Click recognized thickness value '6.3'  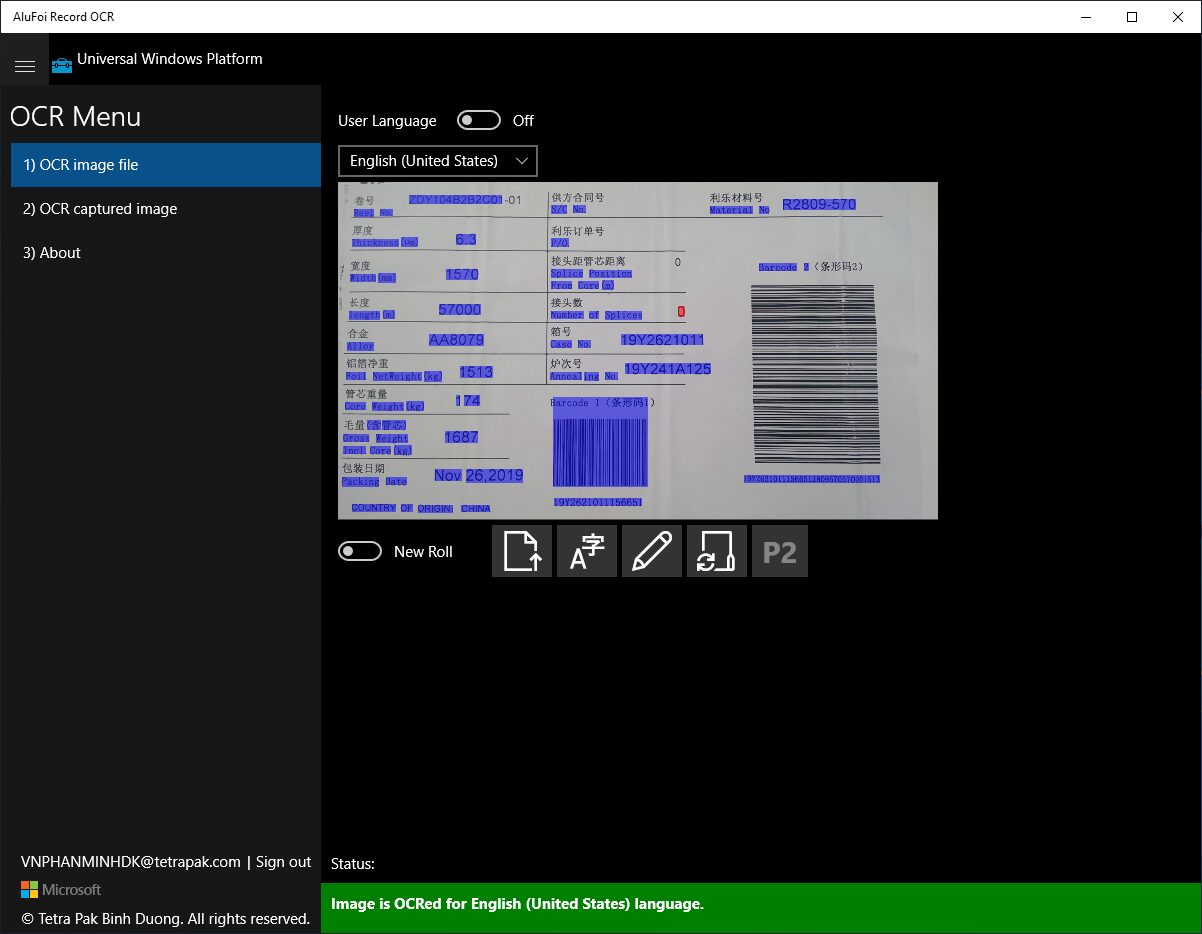(x=466, y=240)
